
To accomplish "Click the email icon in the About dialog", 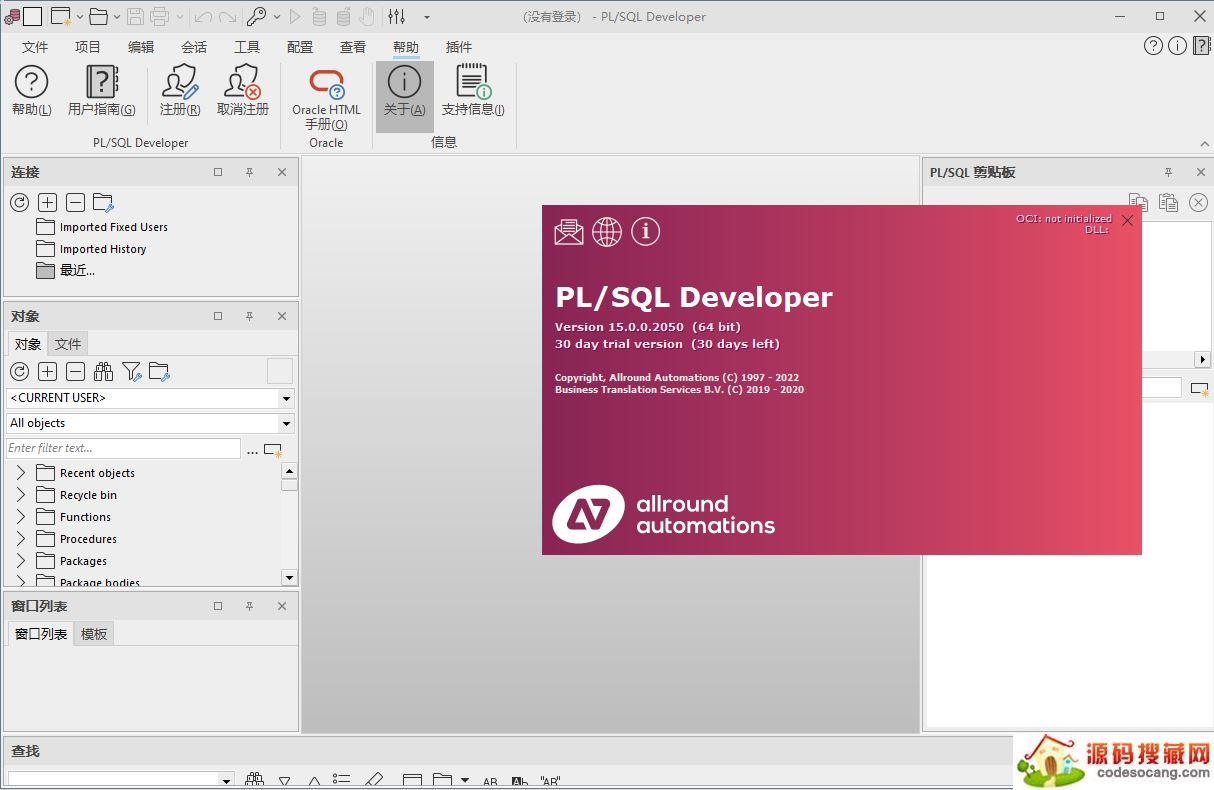I will pos(569,232).
